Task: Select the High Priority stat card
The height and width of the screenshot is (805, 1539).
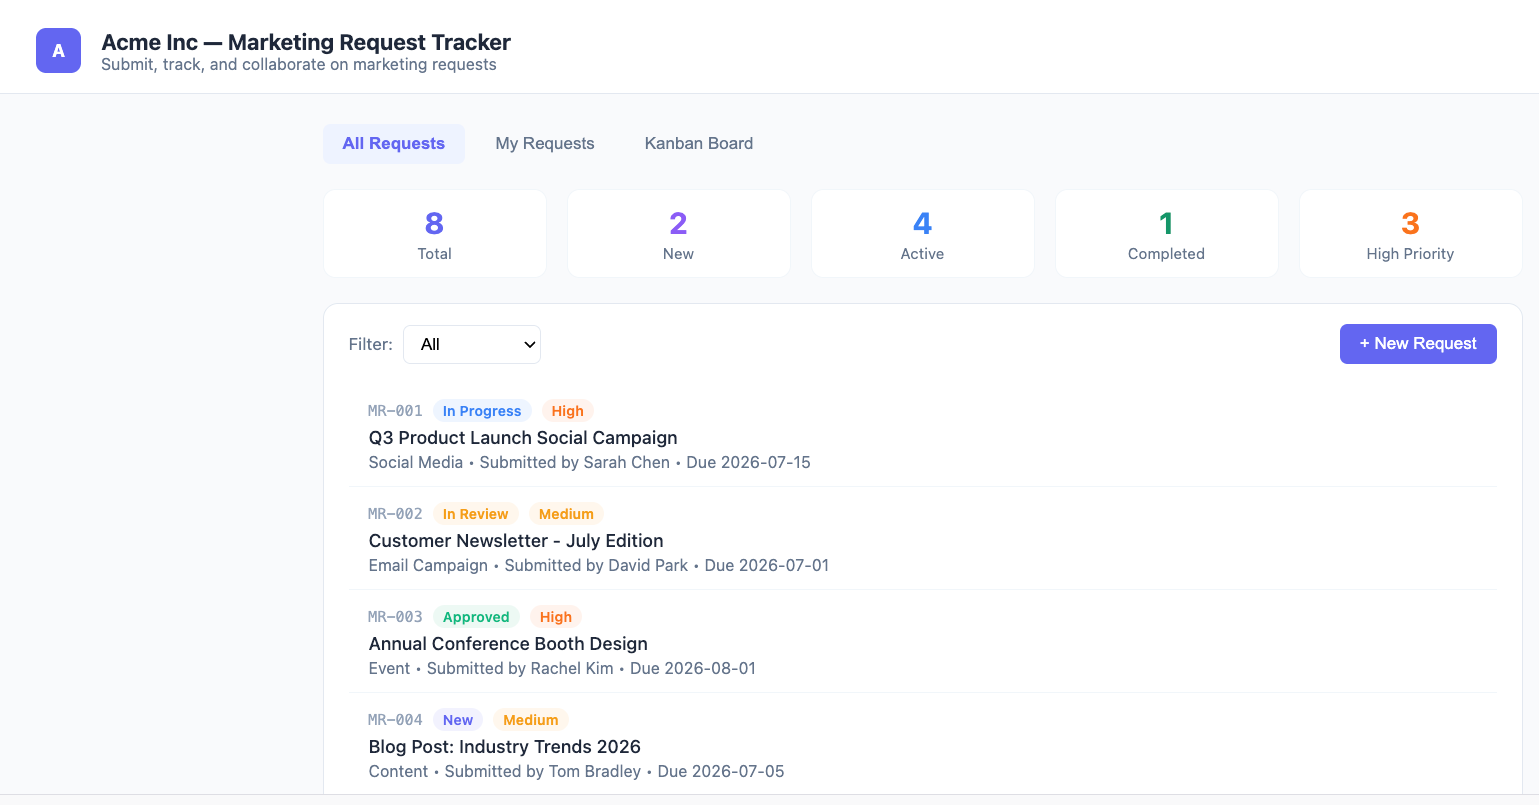Action: tap(1411, 234)
